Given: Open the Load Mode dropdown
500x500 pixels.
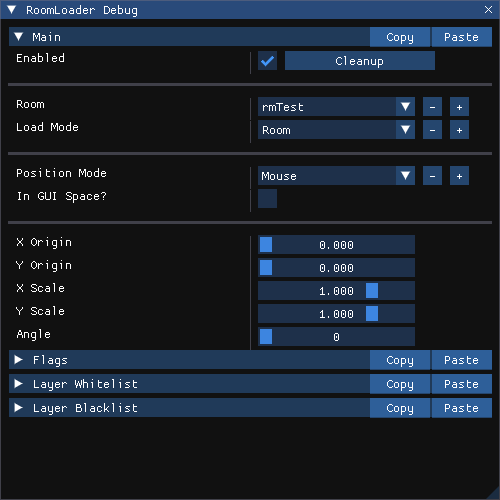Looking at the screenshot, I should coord(336,130).
